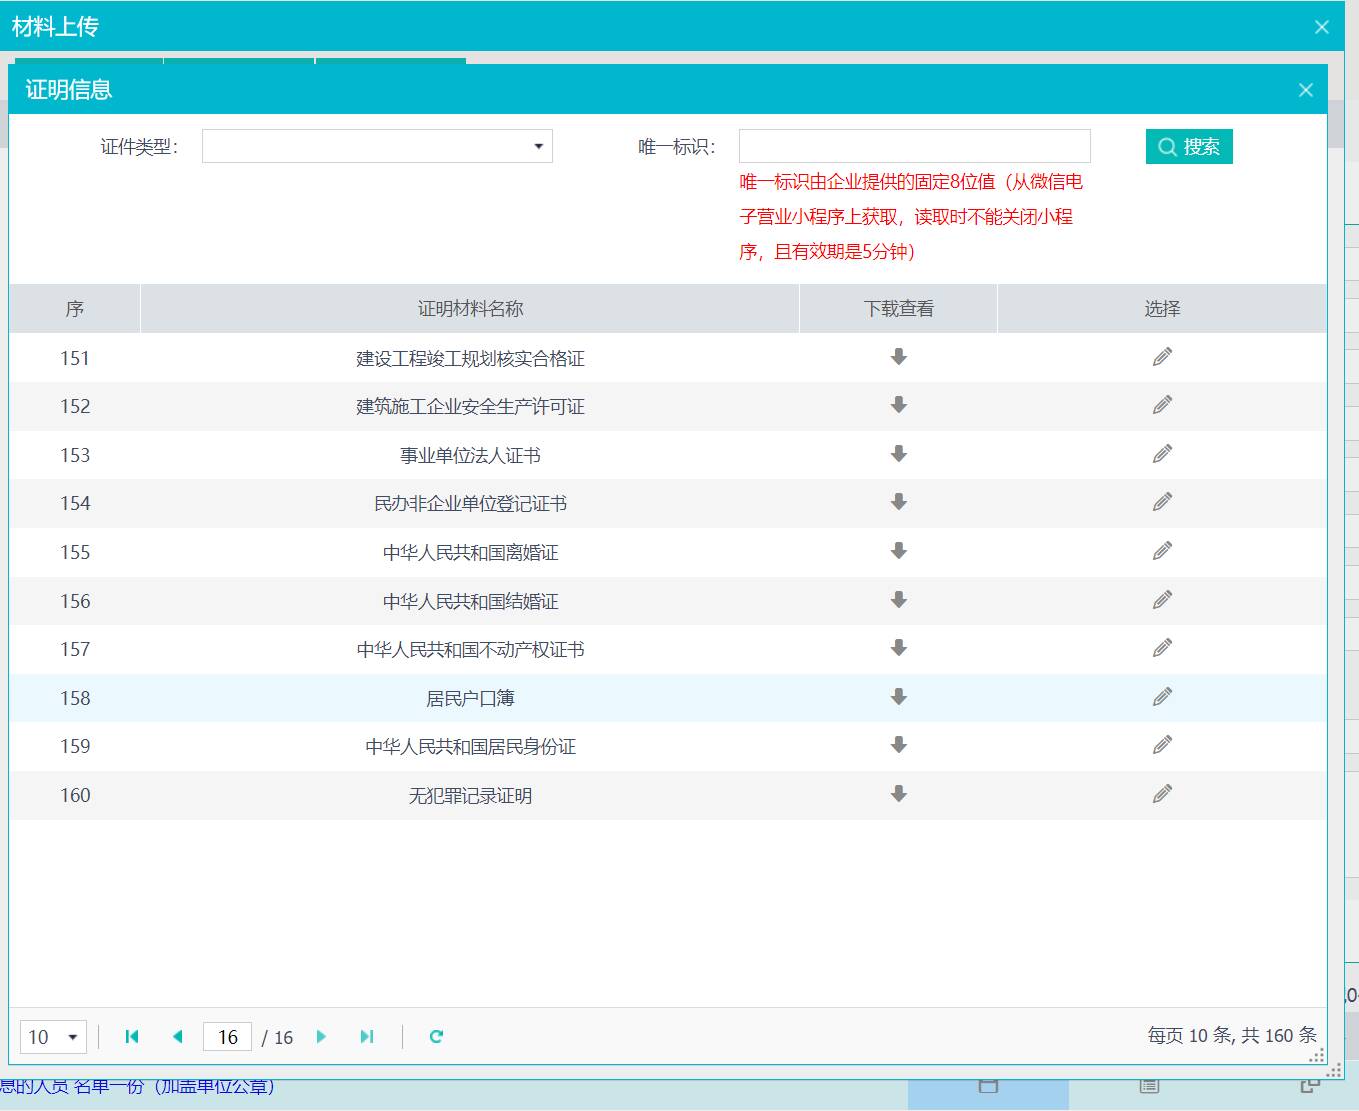Pick 中华人民共和国结婚证 via its pencil icon
This screenshot has height=1111, width=1359.
point(1162,600)
